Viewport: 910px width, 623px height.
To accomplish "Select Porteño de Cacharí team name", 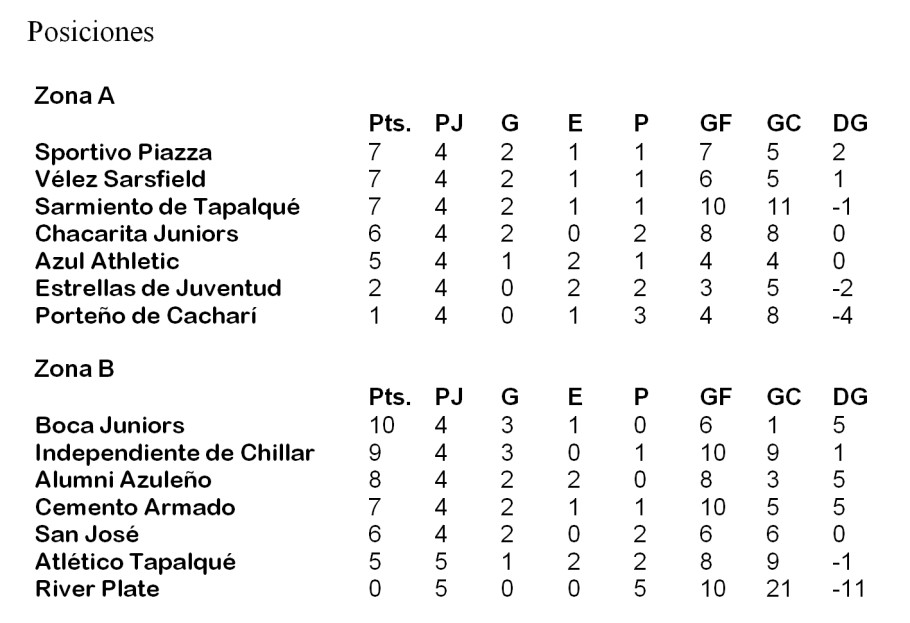I will pos(146,315).
